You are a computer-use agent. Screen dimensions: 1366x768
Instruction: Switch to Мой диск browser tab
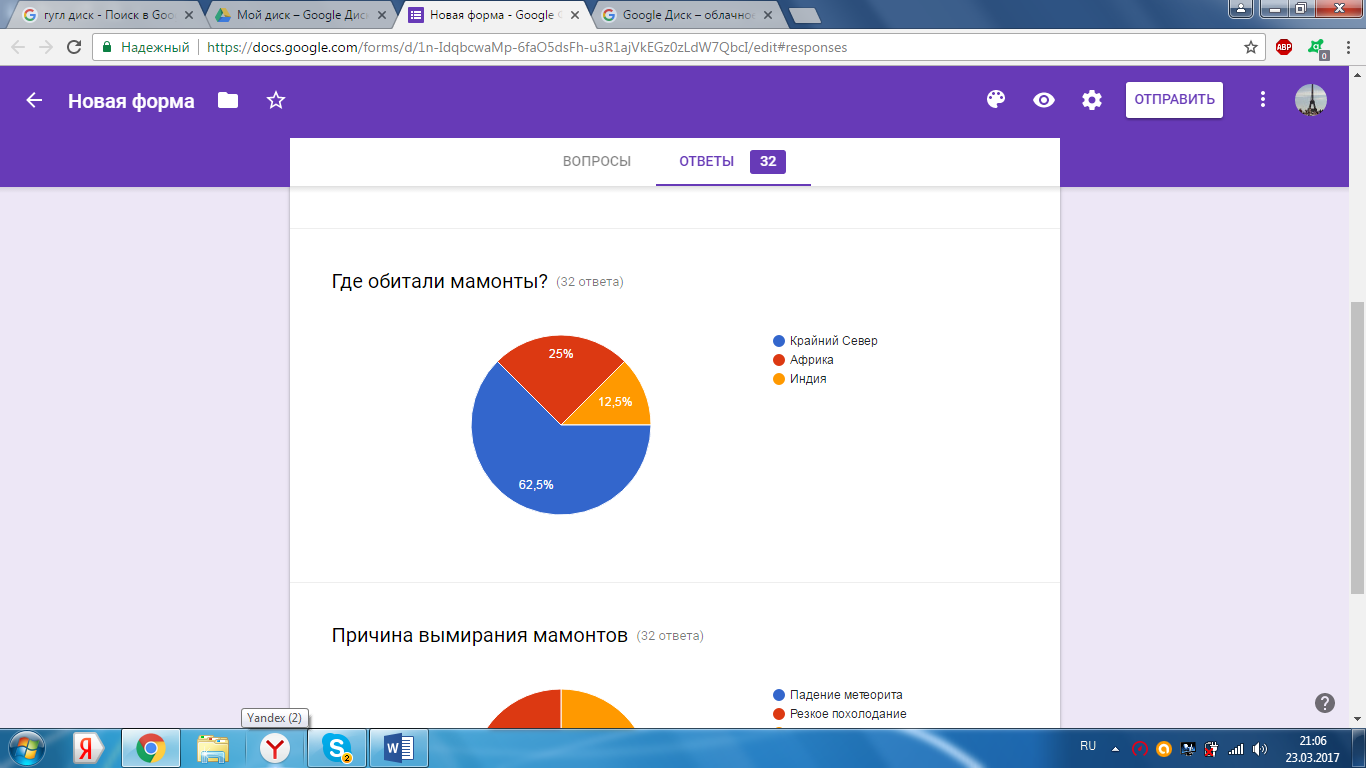(296, 16)
